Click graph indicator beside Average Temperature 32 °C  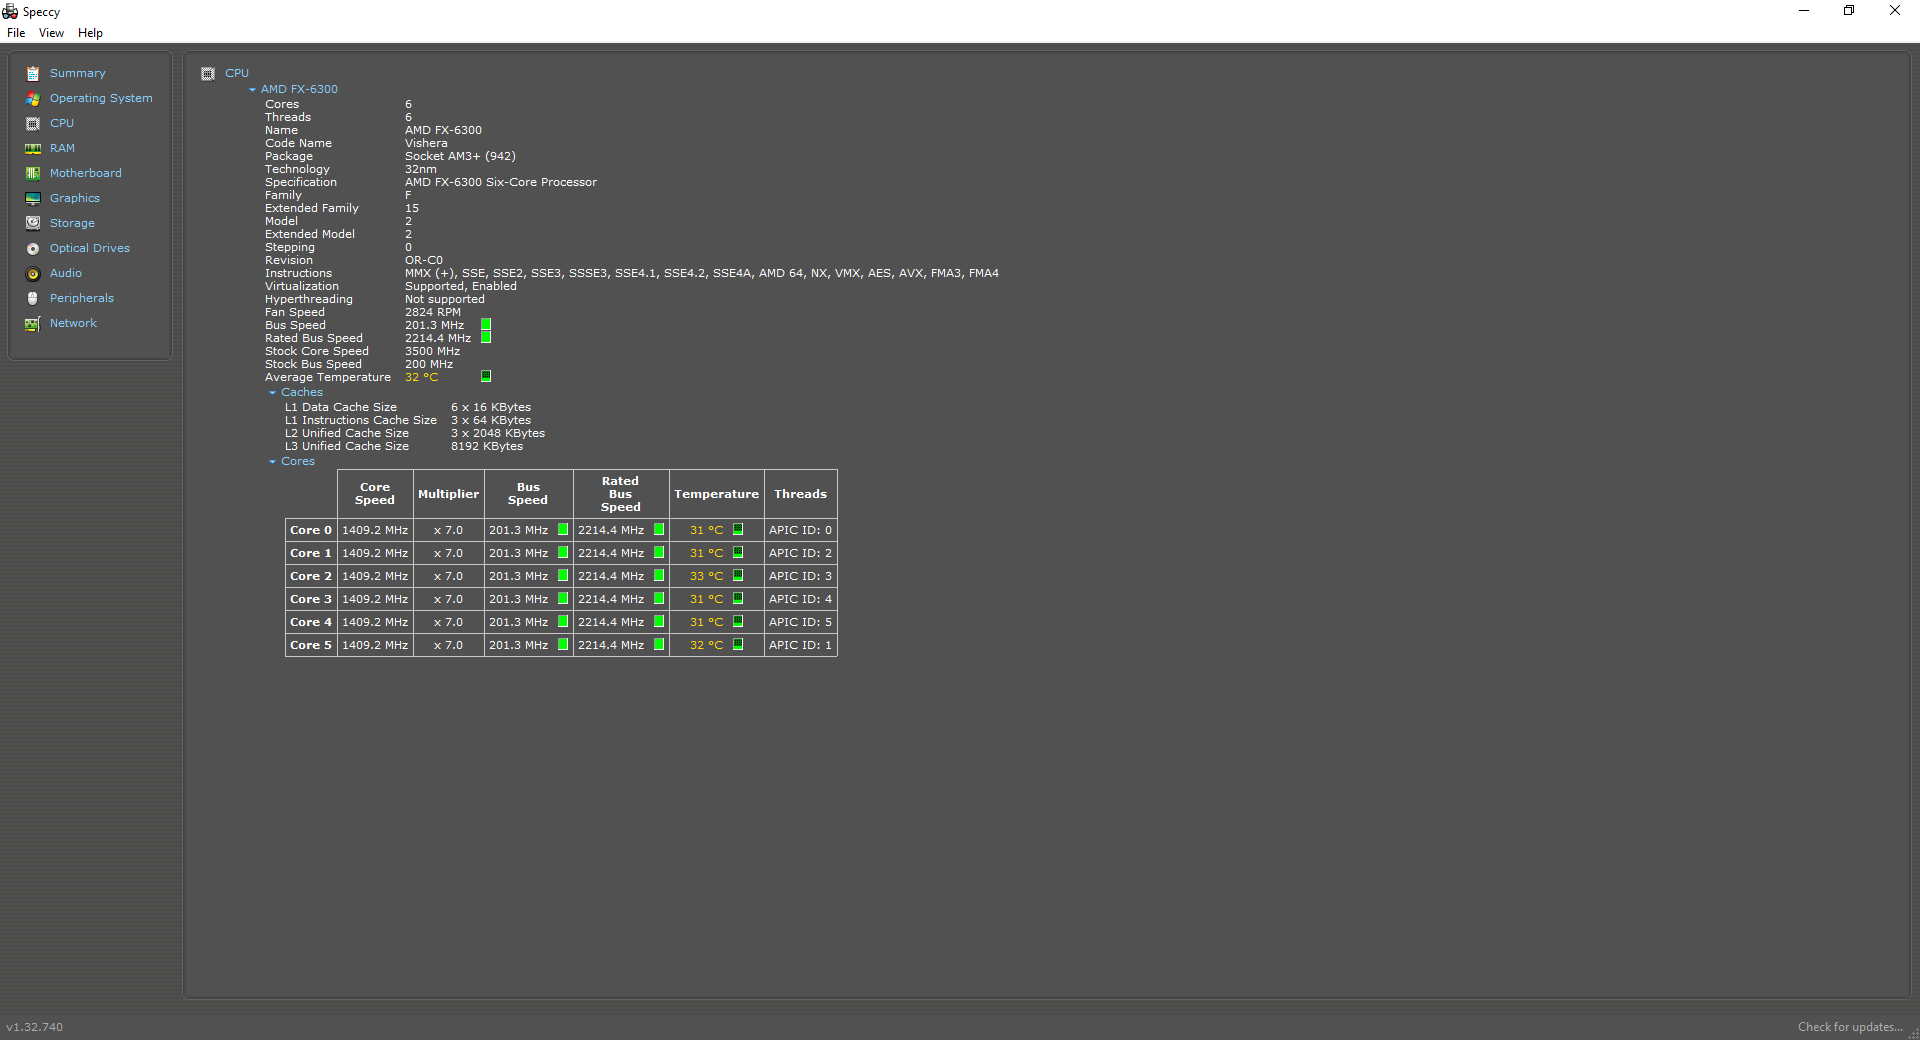coord(486,377)
